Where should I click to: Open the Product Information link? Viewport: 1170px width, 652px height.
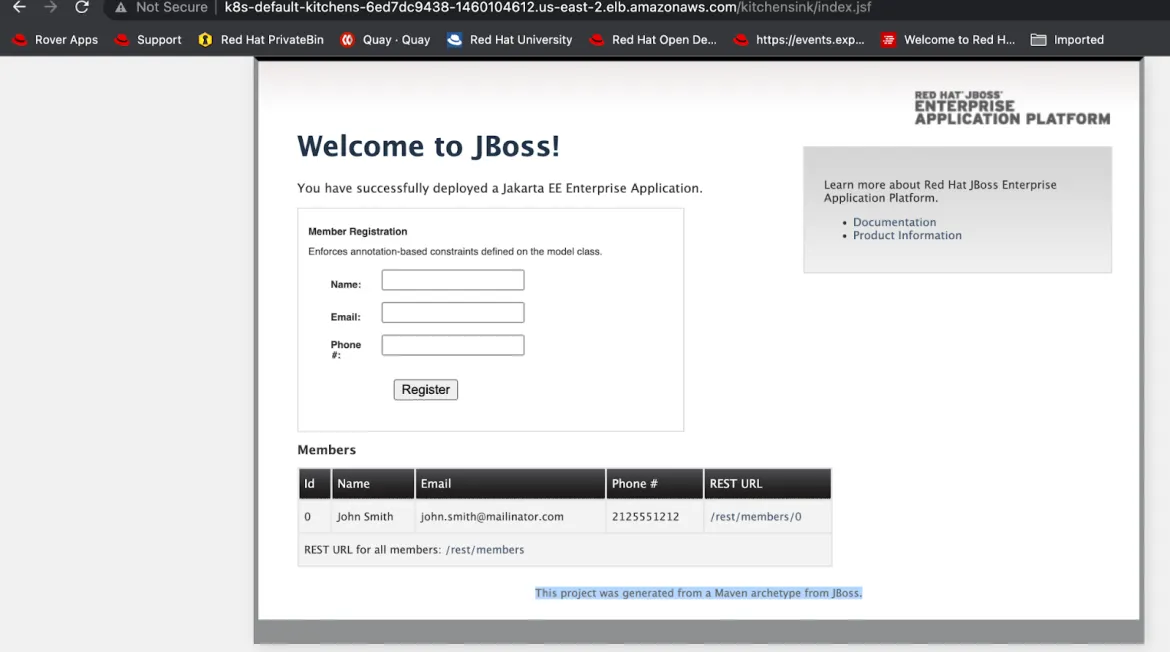coord(907,235)
